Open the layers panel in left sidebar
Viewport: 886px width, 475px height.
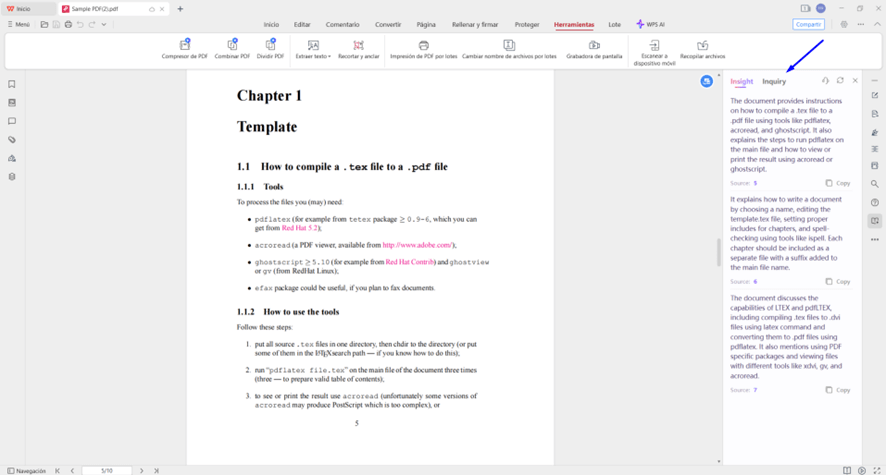(12, 177)
